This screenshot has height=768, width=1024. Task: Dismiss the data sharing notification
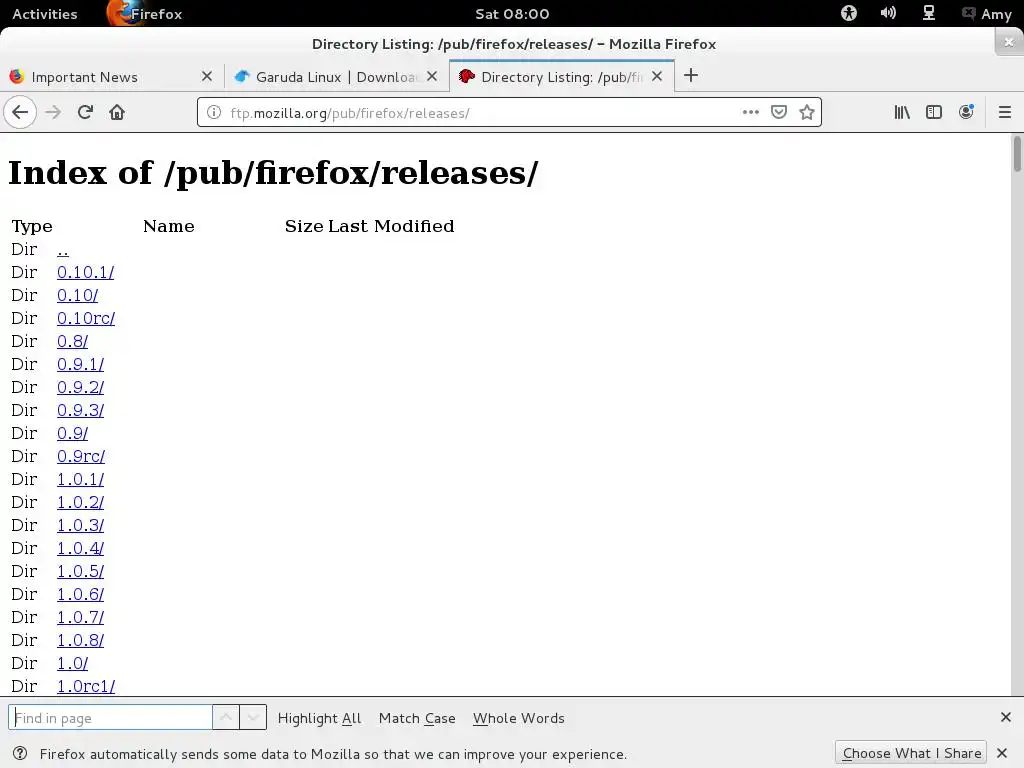(x=1002, y=753)
